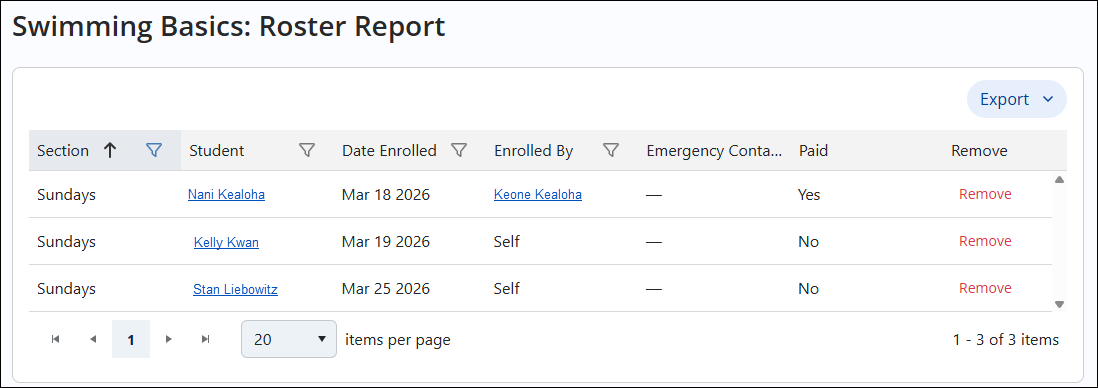Click the table scroll down arrow
This screenshot has width=1098, height=388.
[x=1059, y=304]
